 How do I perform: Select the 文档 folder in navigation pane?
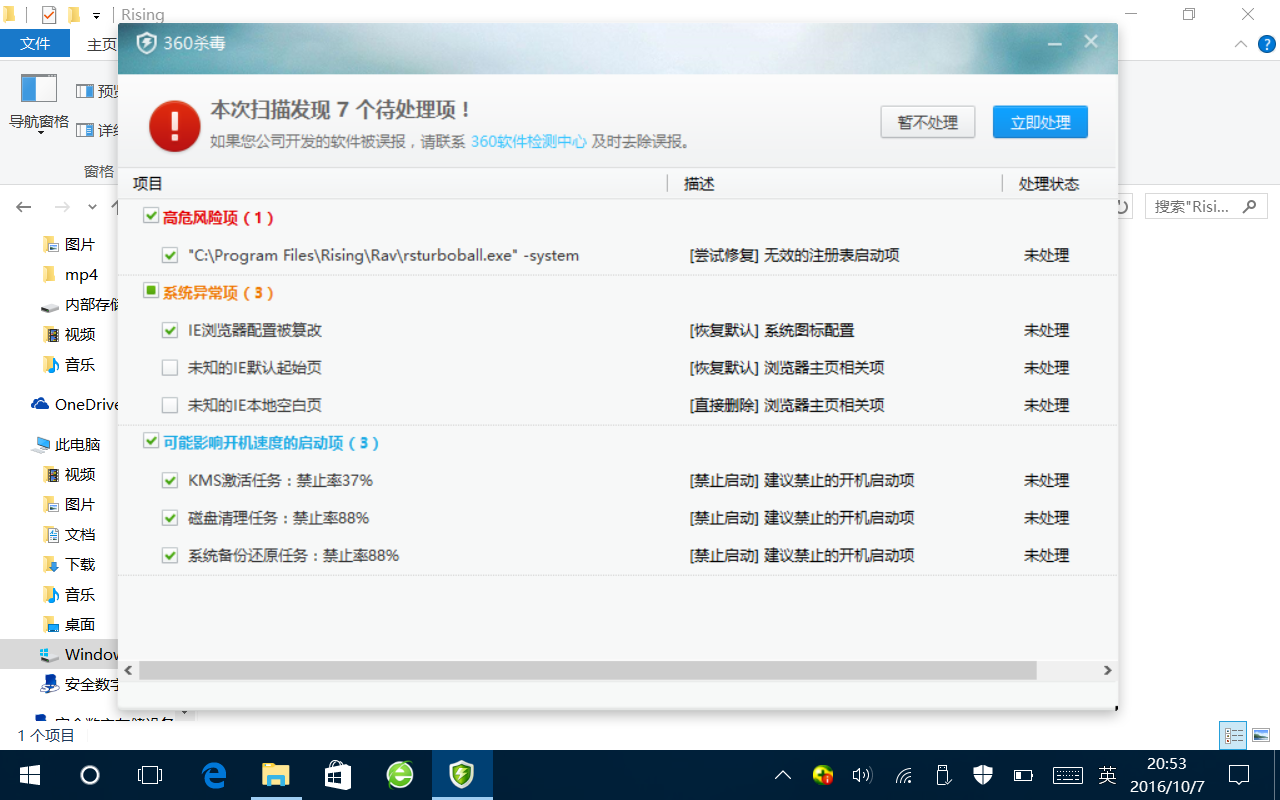[70, 535]
